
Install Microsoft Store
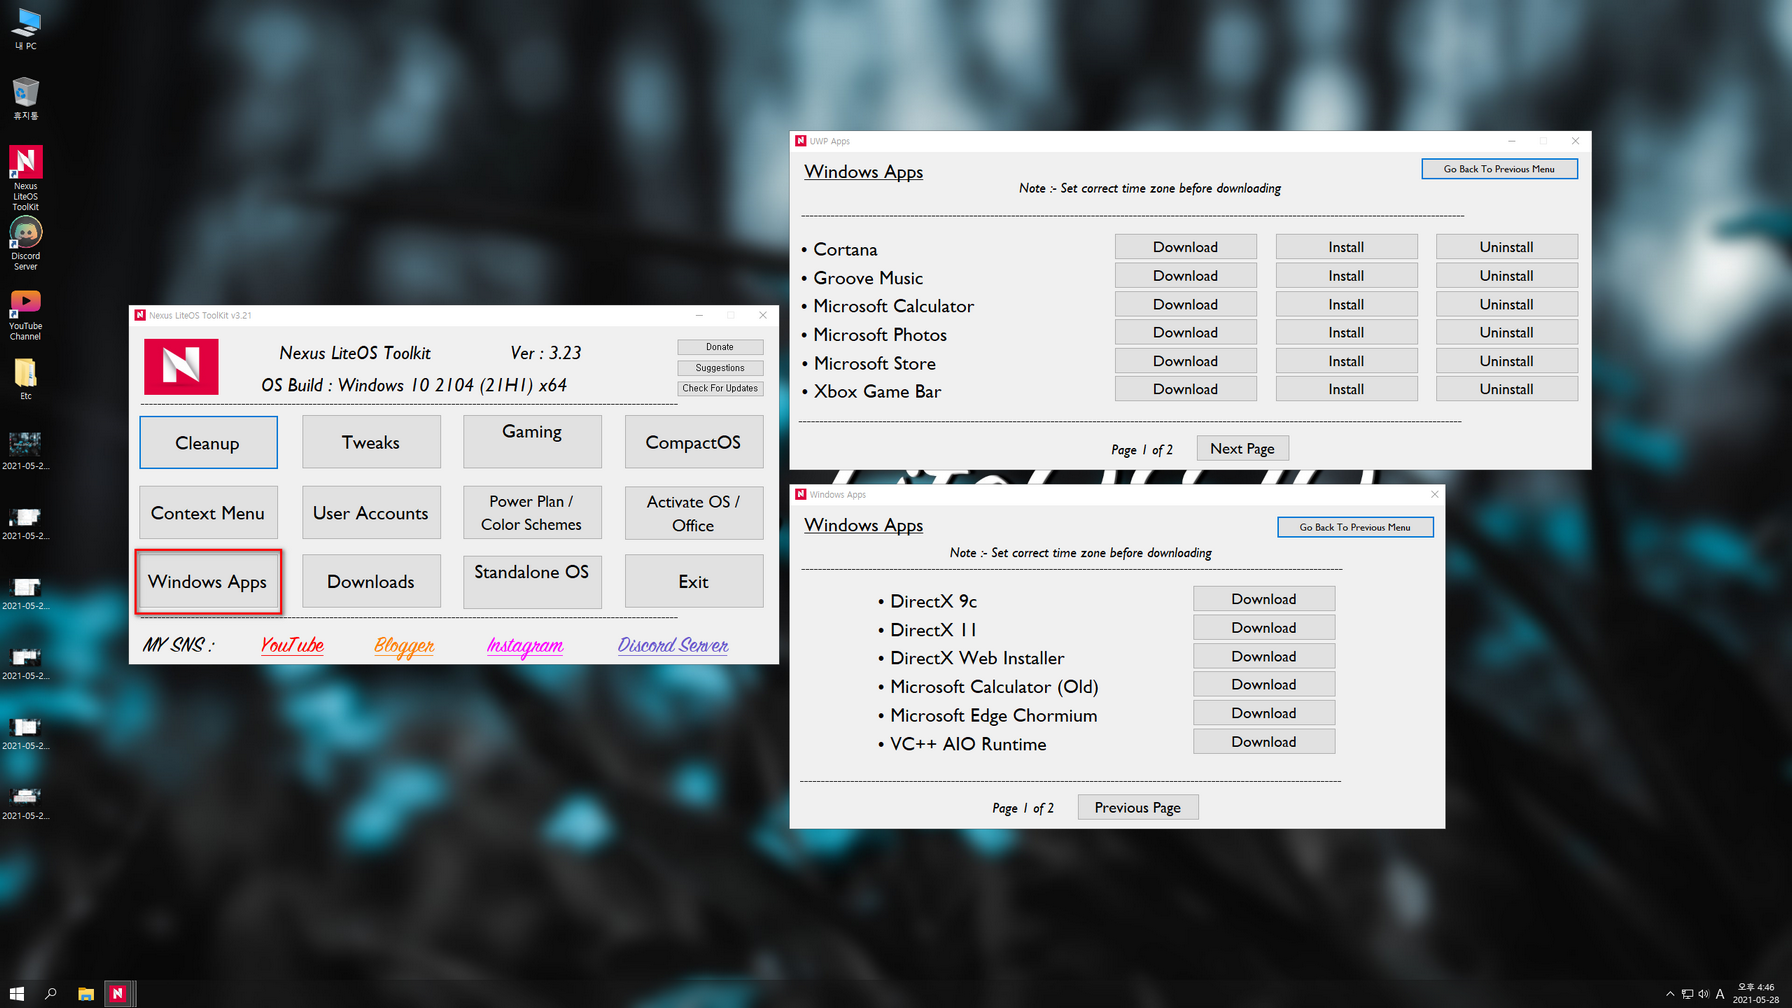click(1346, 361)
